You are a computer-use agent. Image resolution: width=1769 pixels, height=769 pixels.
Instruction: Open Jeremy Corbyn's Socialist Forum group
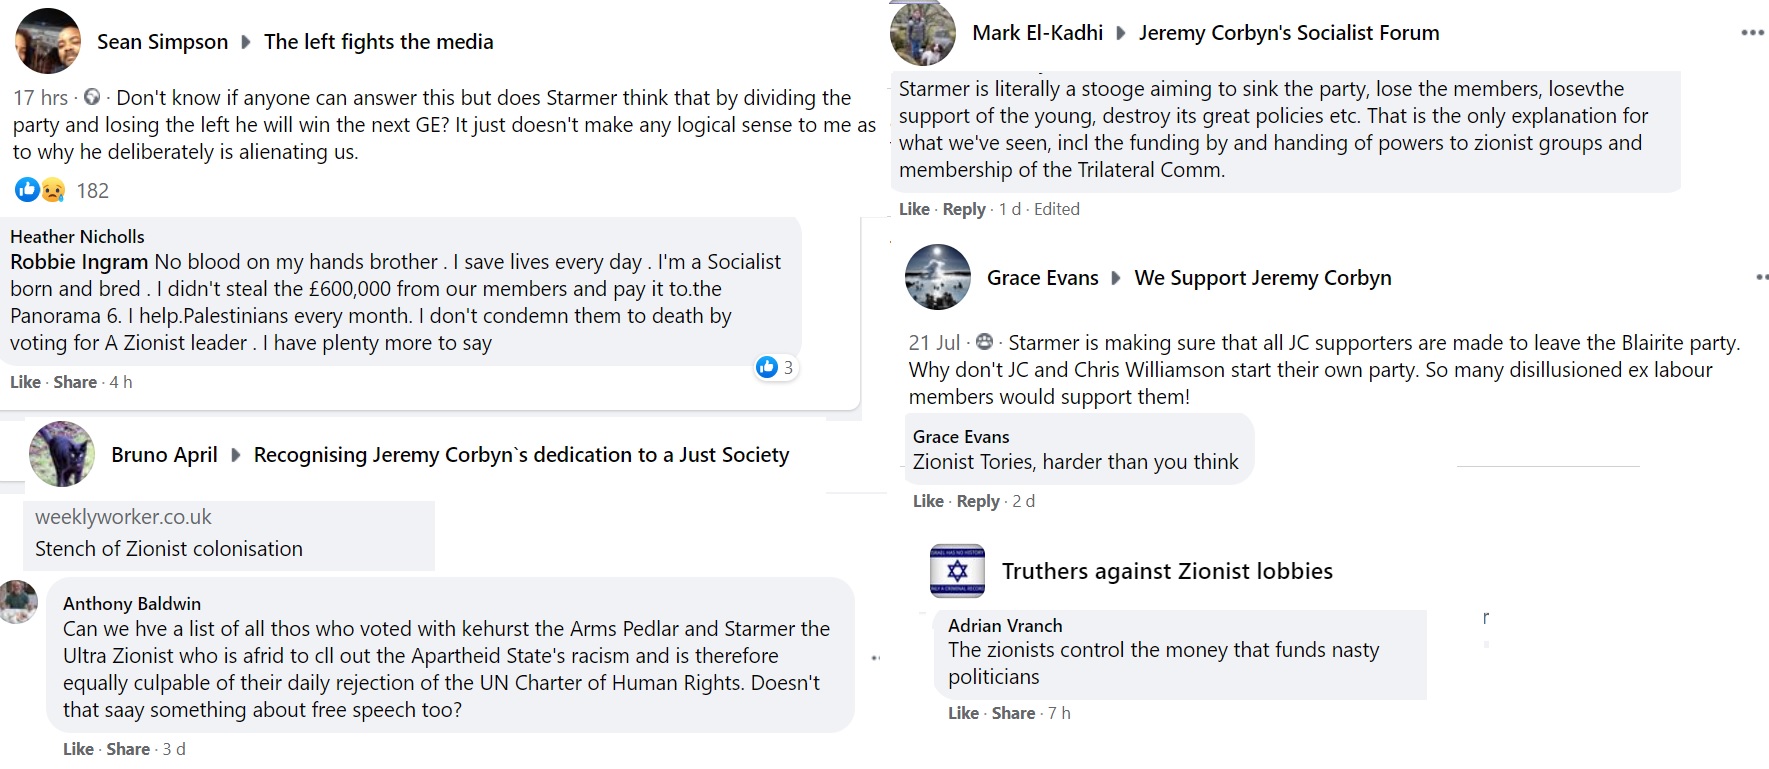pos(1289,33)
